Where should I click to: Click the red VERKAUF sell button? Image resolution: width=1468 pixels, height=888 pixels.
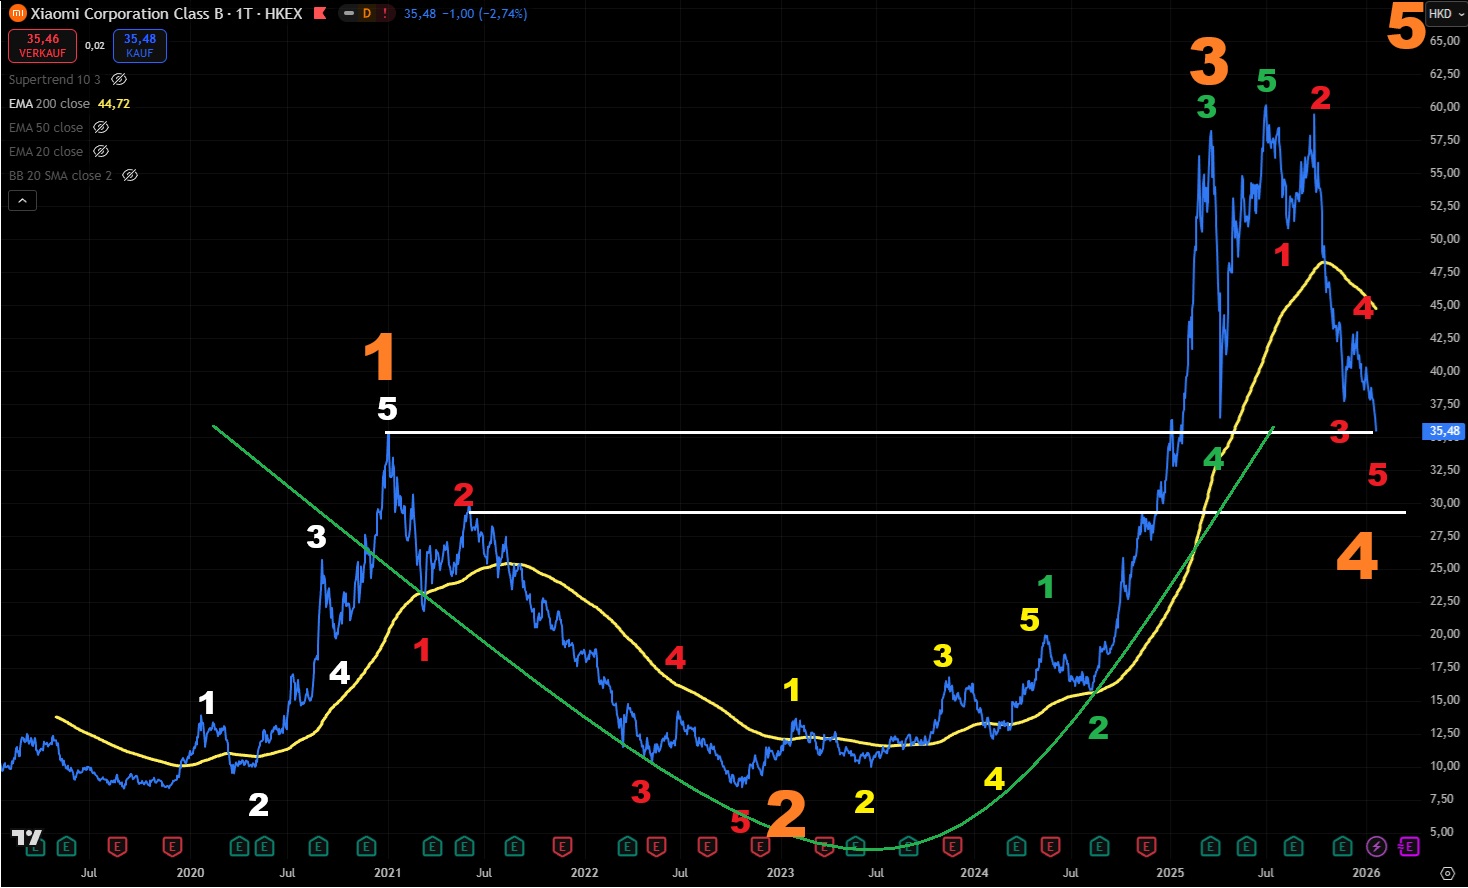click(42, 46)
